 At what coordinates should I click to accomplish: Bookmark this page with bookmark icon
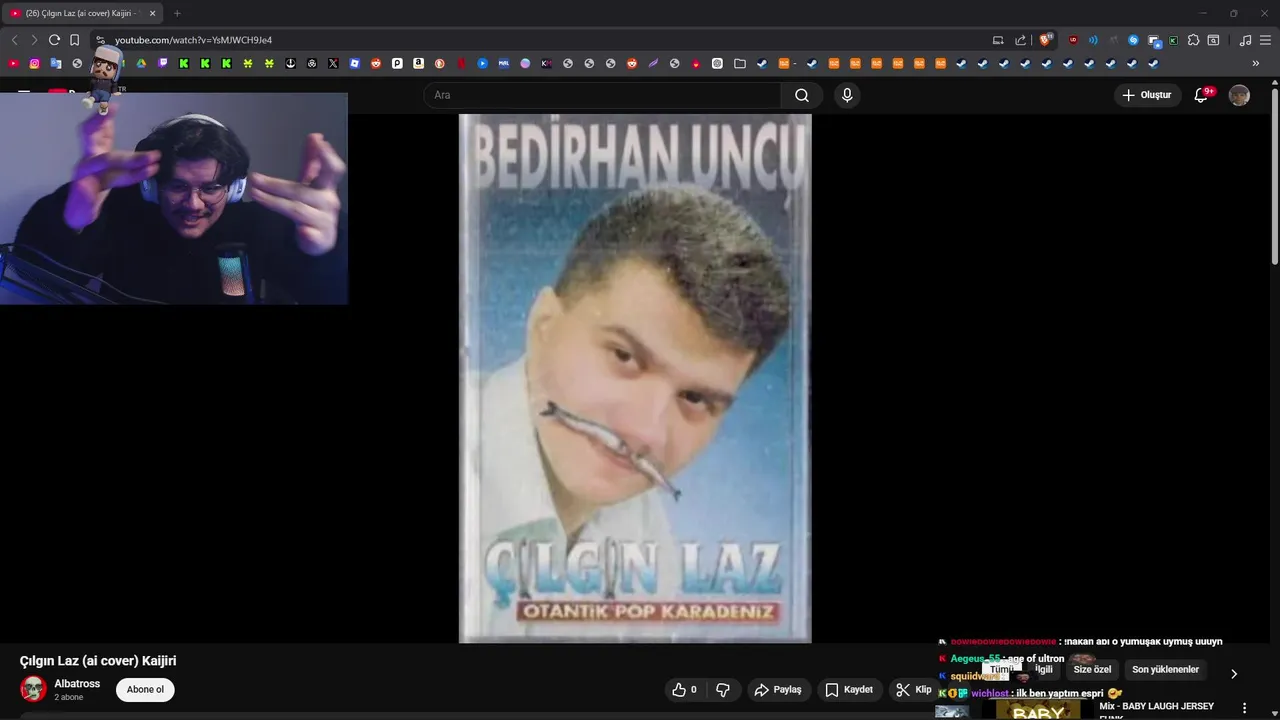coord(74,40)
